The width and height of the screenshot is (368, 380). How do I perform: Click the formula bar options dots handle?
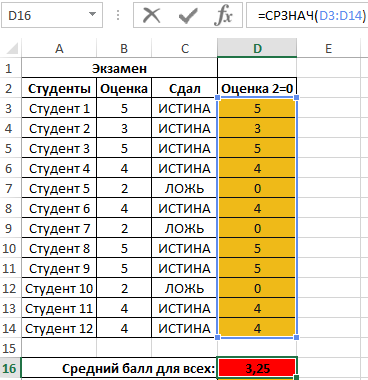coord(118,15)
